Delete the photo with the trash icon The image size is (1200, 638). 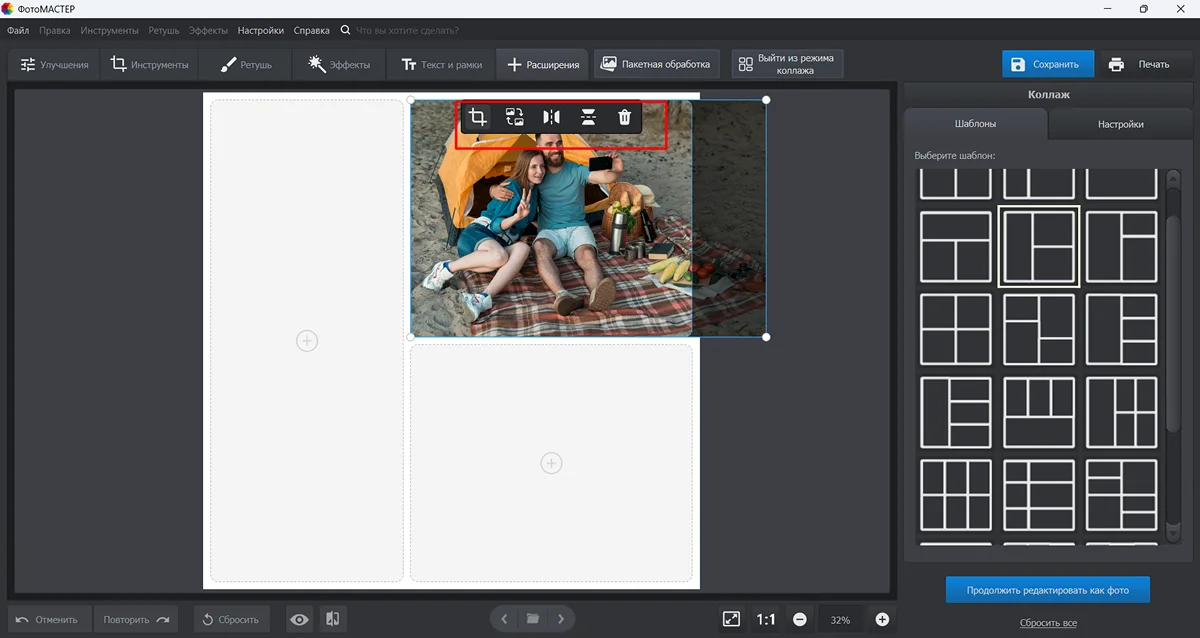(625, 117)
